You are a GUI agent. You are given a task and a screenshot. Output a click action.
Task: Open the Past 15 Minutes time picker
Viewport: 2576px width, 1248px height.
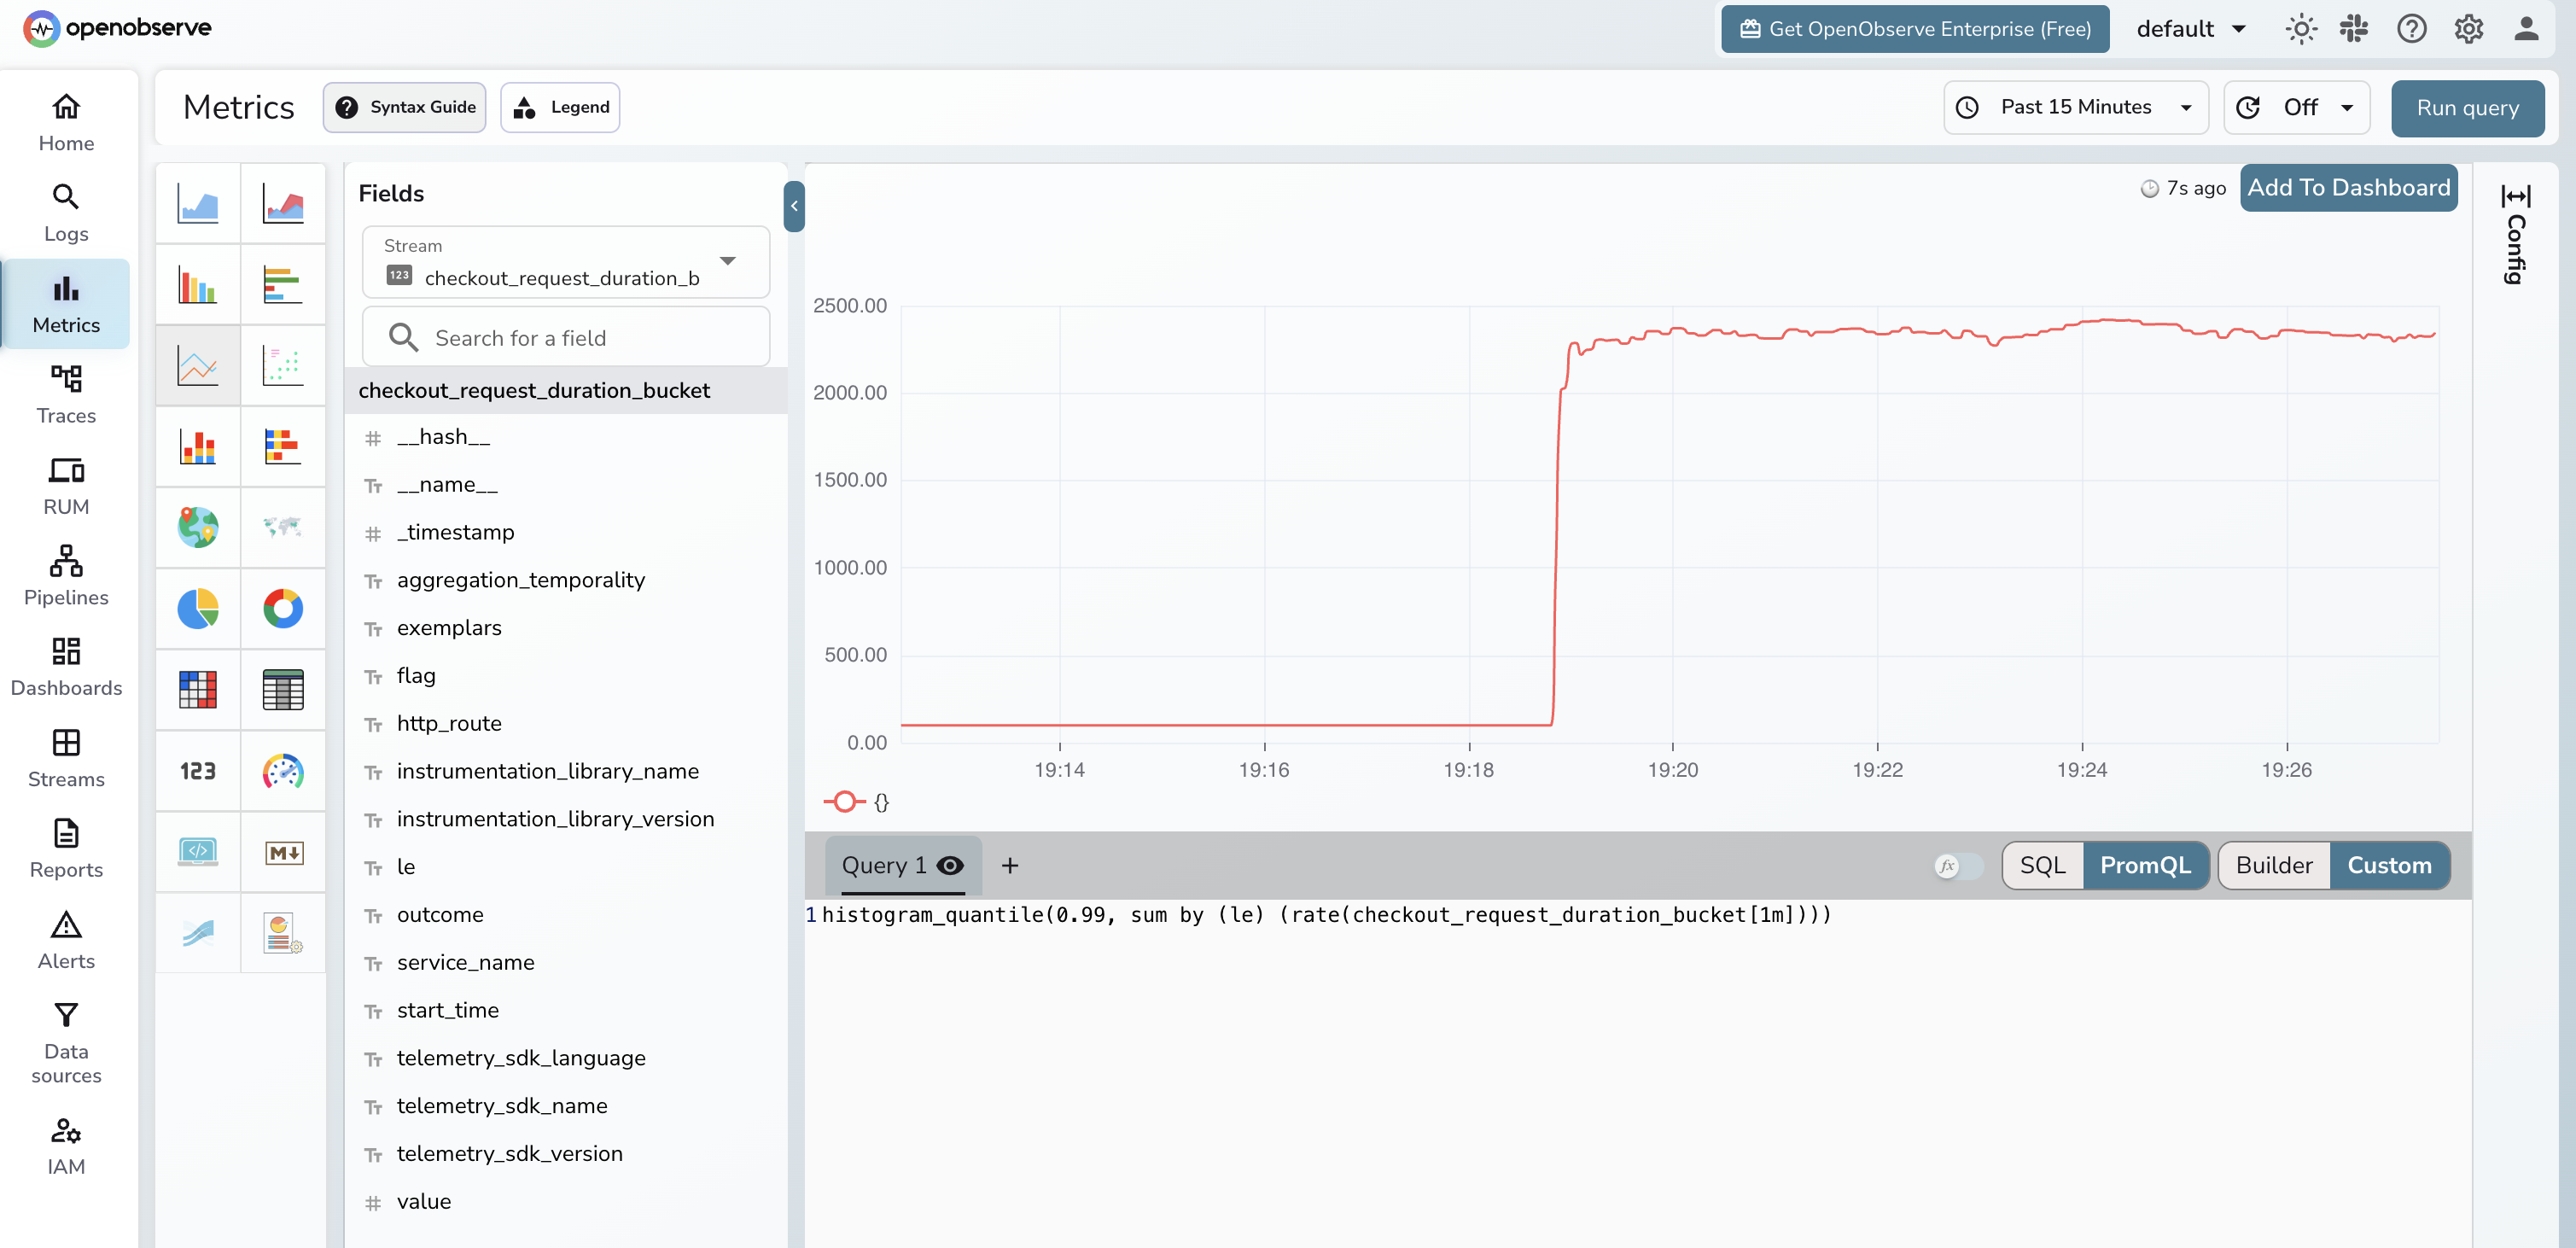(x=2076, y=107)
